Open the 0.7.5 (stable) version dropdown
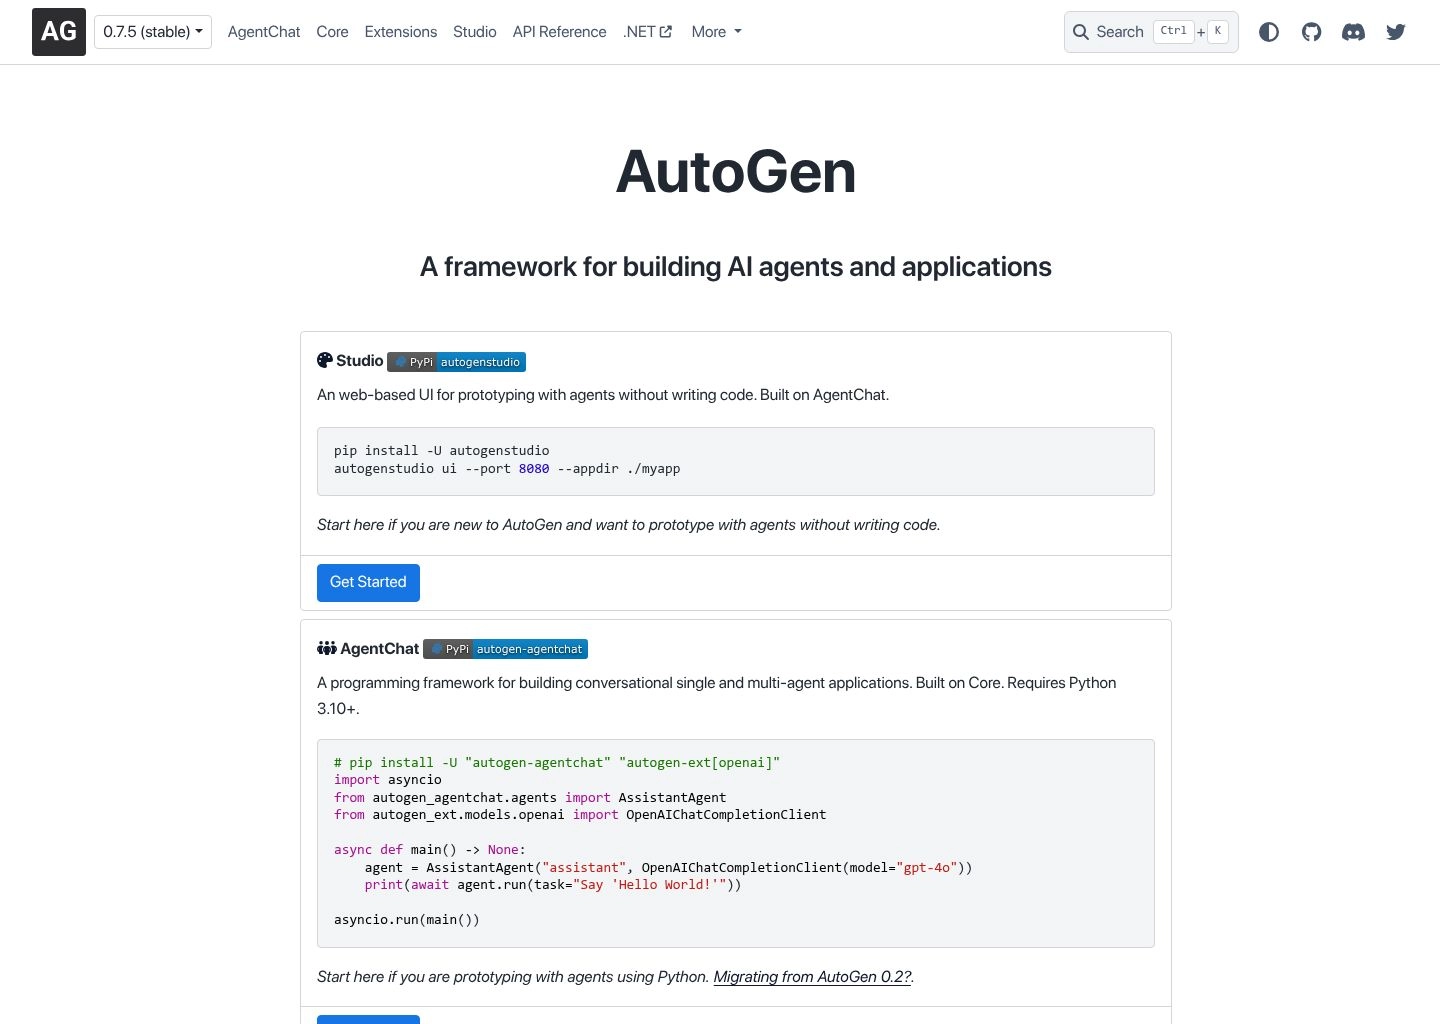1440x1024 pixels. pyautogui.click(x=153, y=32)
